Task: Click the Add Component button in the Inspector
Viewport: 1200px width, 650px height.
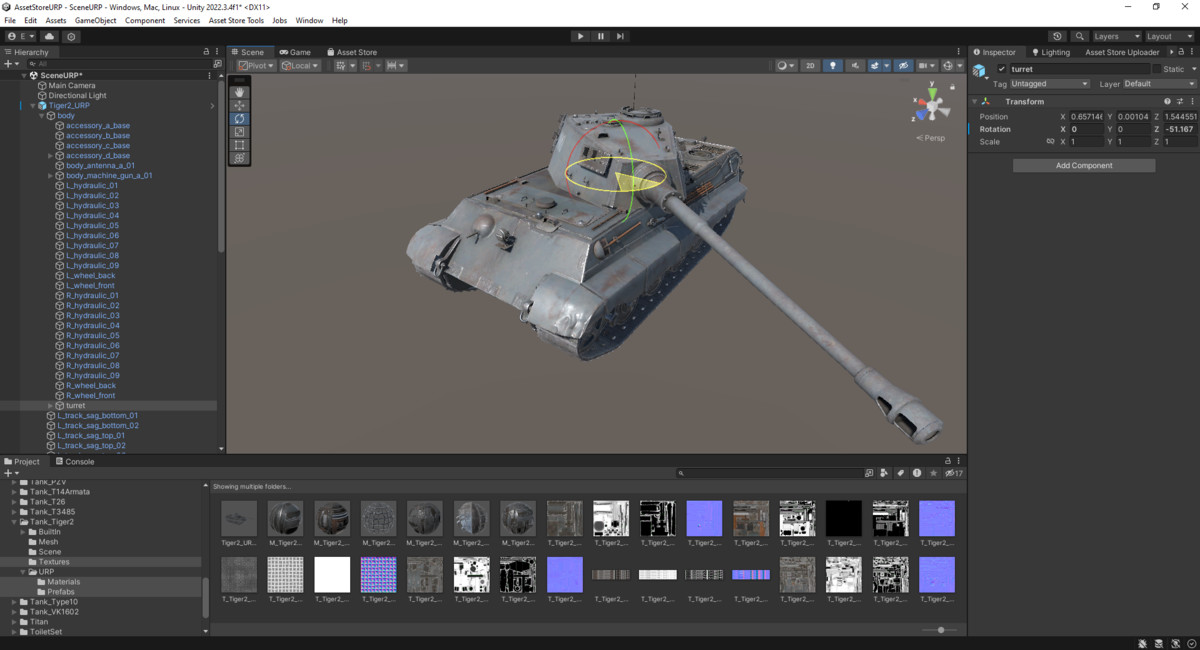Action: (x=1083, y=164)
